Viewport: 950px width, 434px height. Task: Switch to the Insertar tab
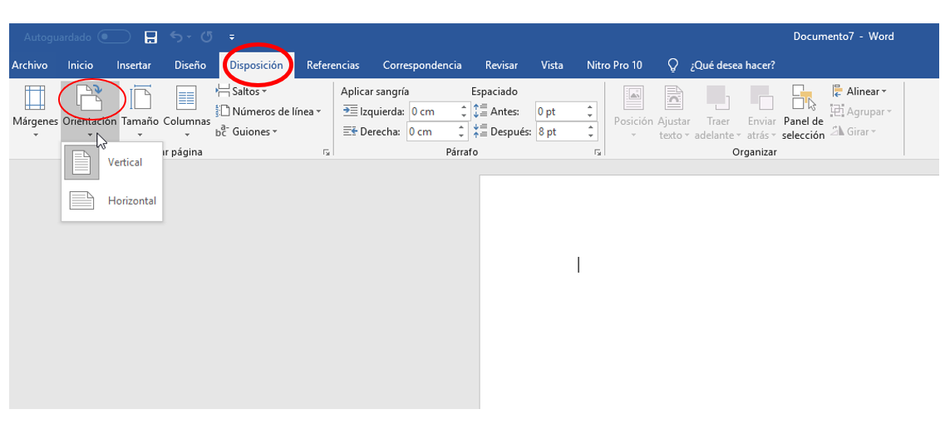coord(134,66)
